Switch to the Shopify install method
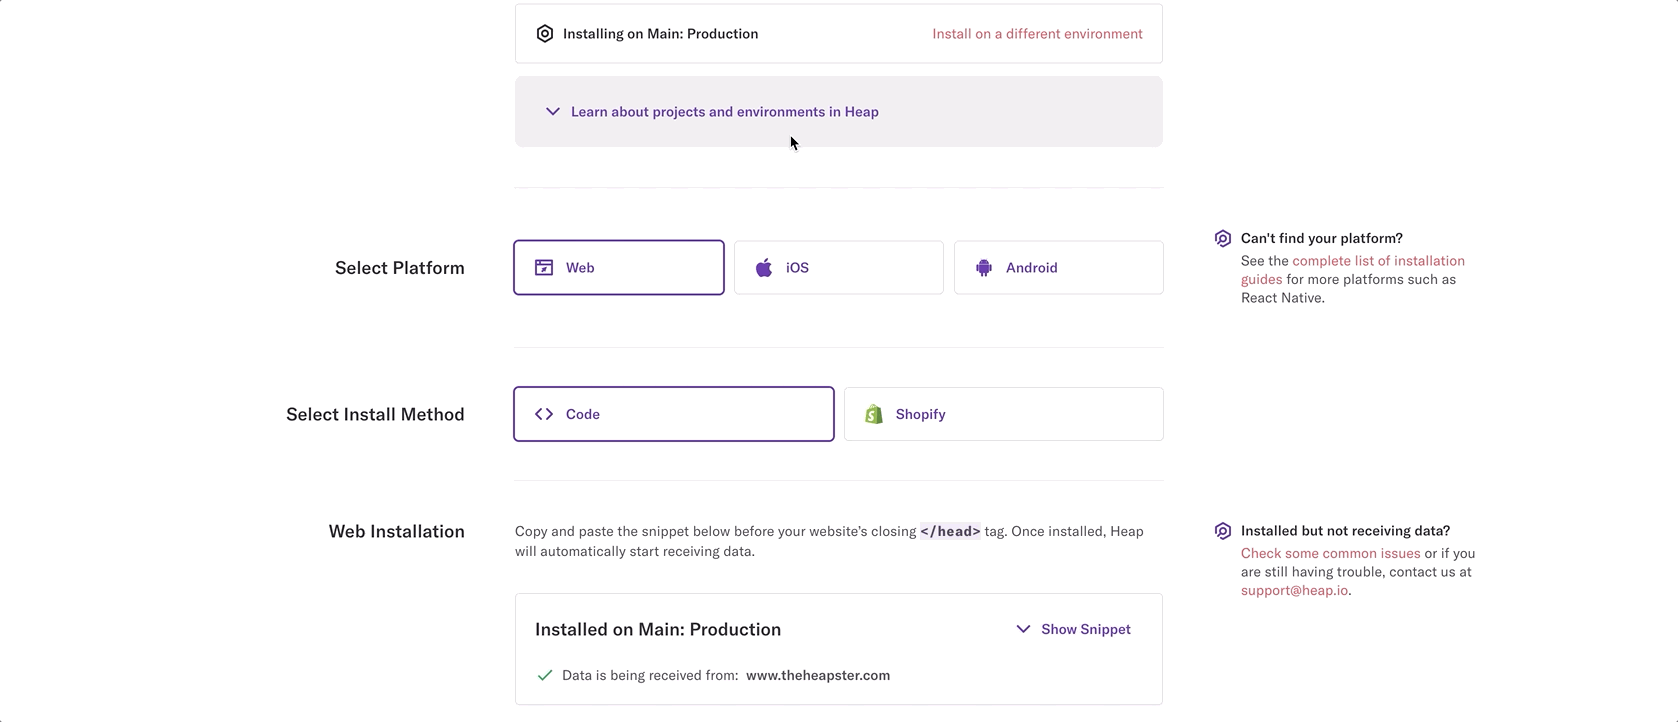The image size is (1678, 722). click(1004, 414)
